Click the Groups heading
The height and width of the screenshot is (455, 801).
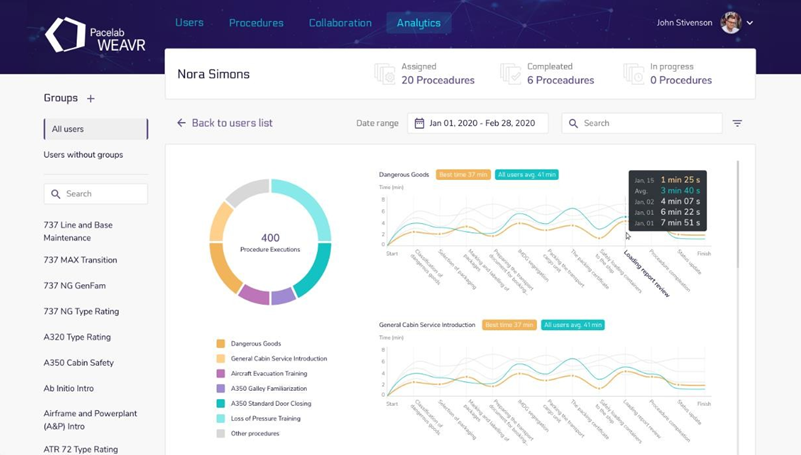pos(61,98)
